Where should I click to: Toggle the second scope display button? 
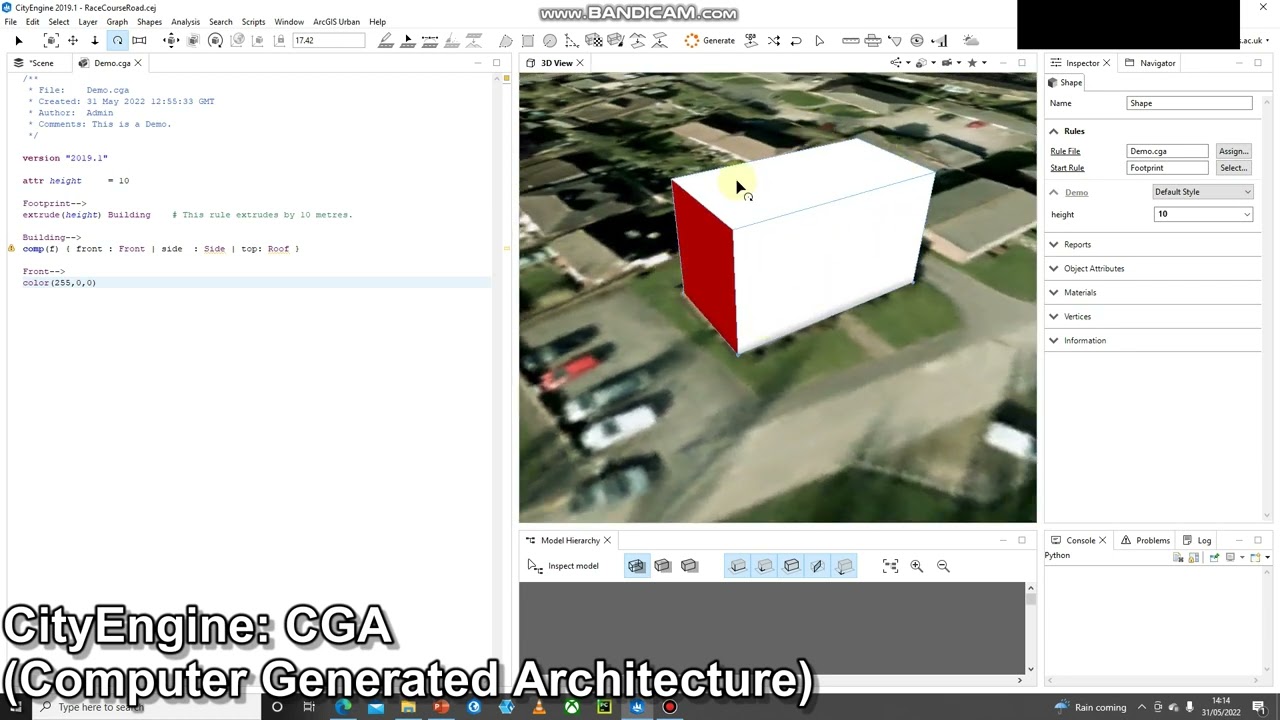765,566
